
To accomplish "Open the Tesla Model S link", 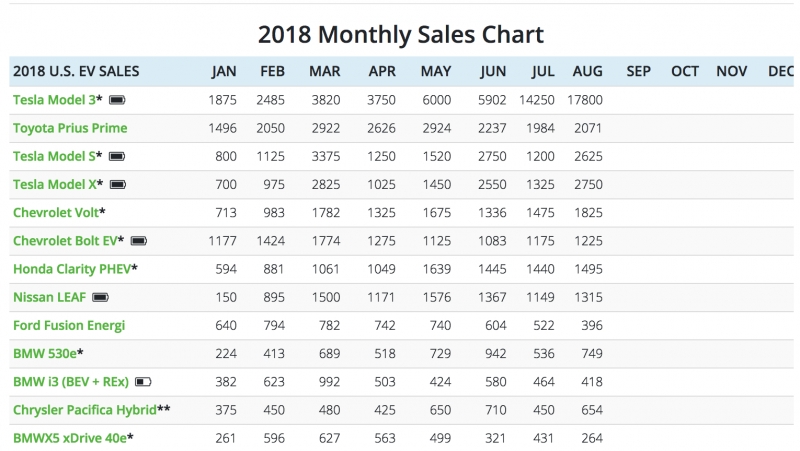I will [54, 156].
